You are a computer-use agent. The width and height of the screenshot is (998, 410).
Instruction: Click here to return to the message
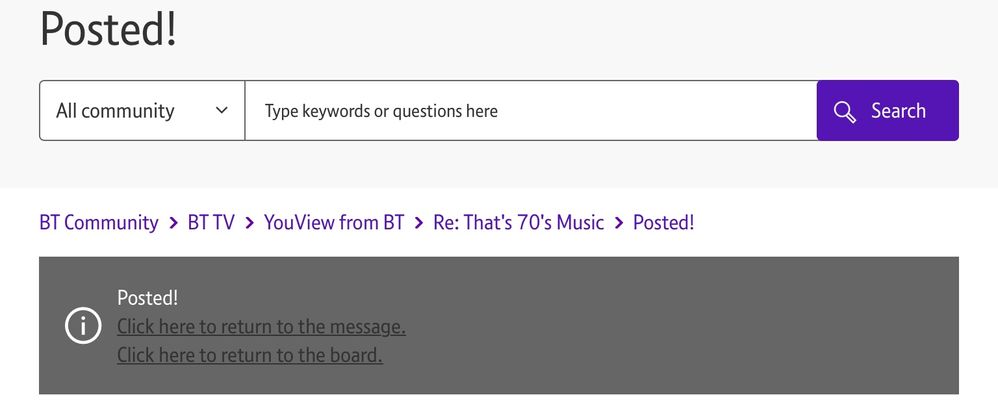click(x=261, y=326)
